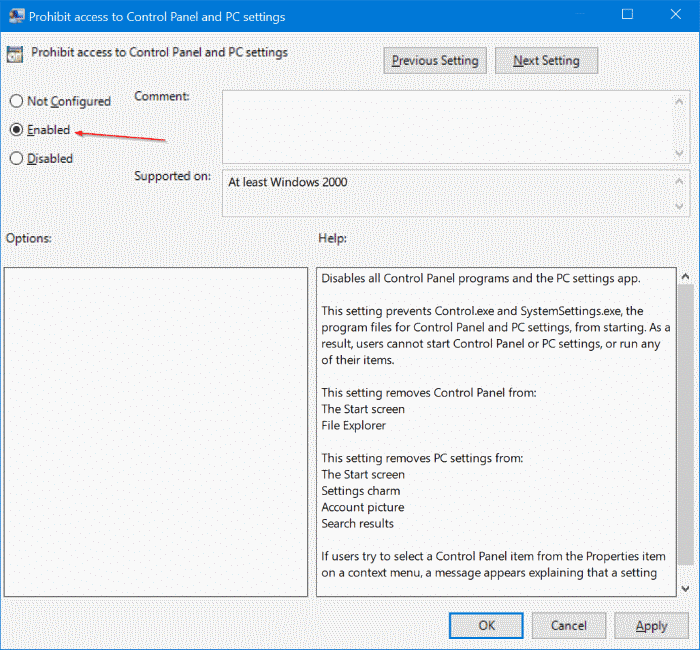Jump to Next Setting
The height and width of the screenshot is (650, 700).
546,61
